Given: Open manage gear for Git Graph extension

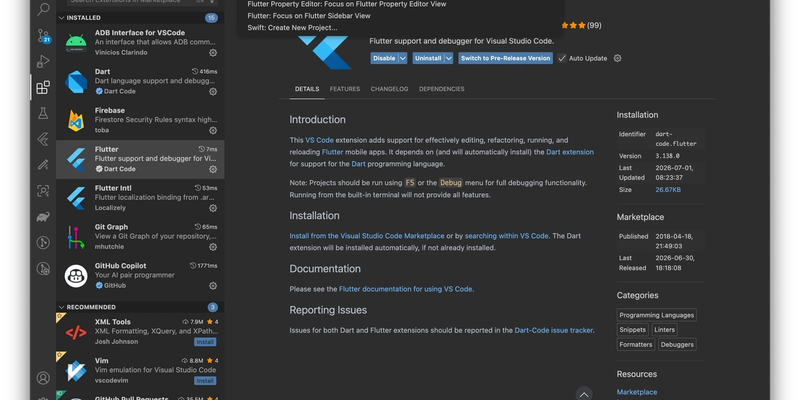Looking at the screenshot, I should (x=213, y=246).
